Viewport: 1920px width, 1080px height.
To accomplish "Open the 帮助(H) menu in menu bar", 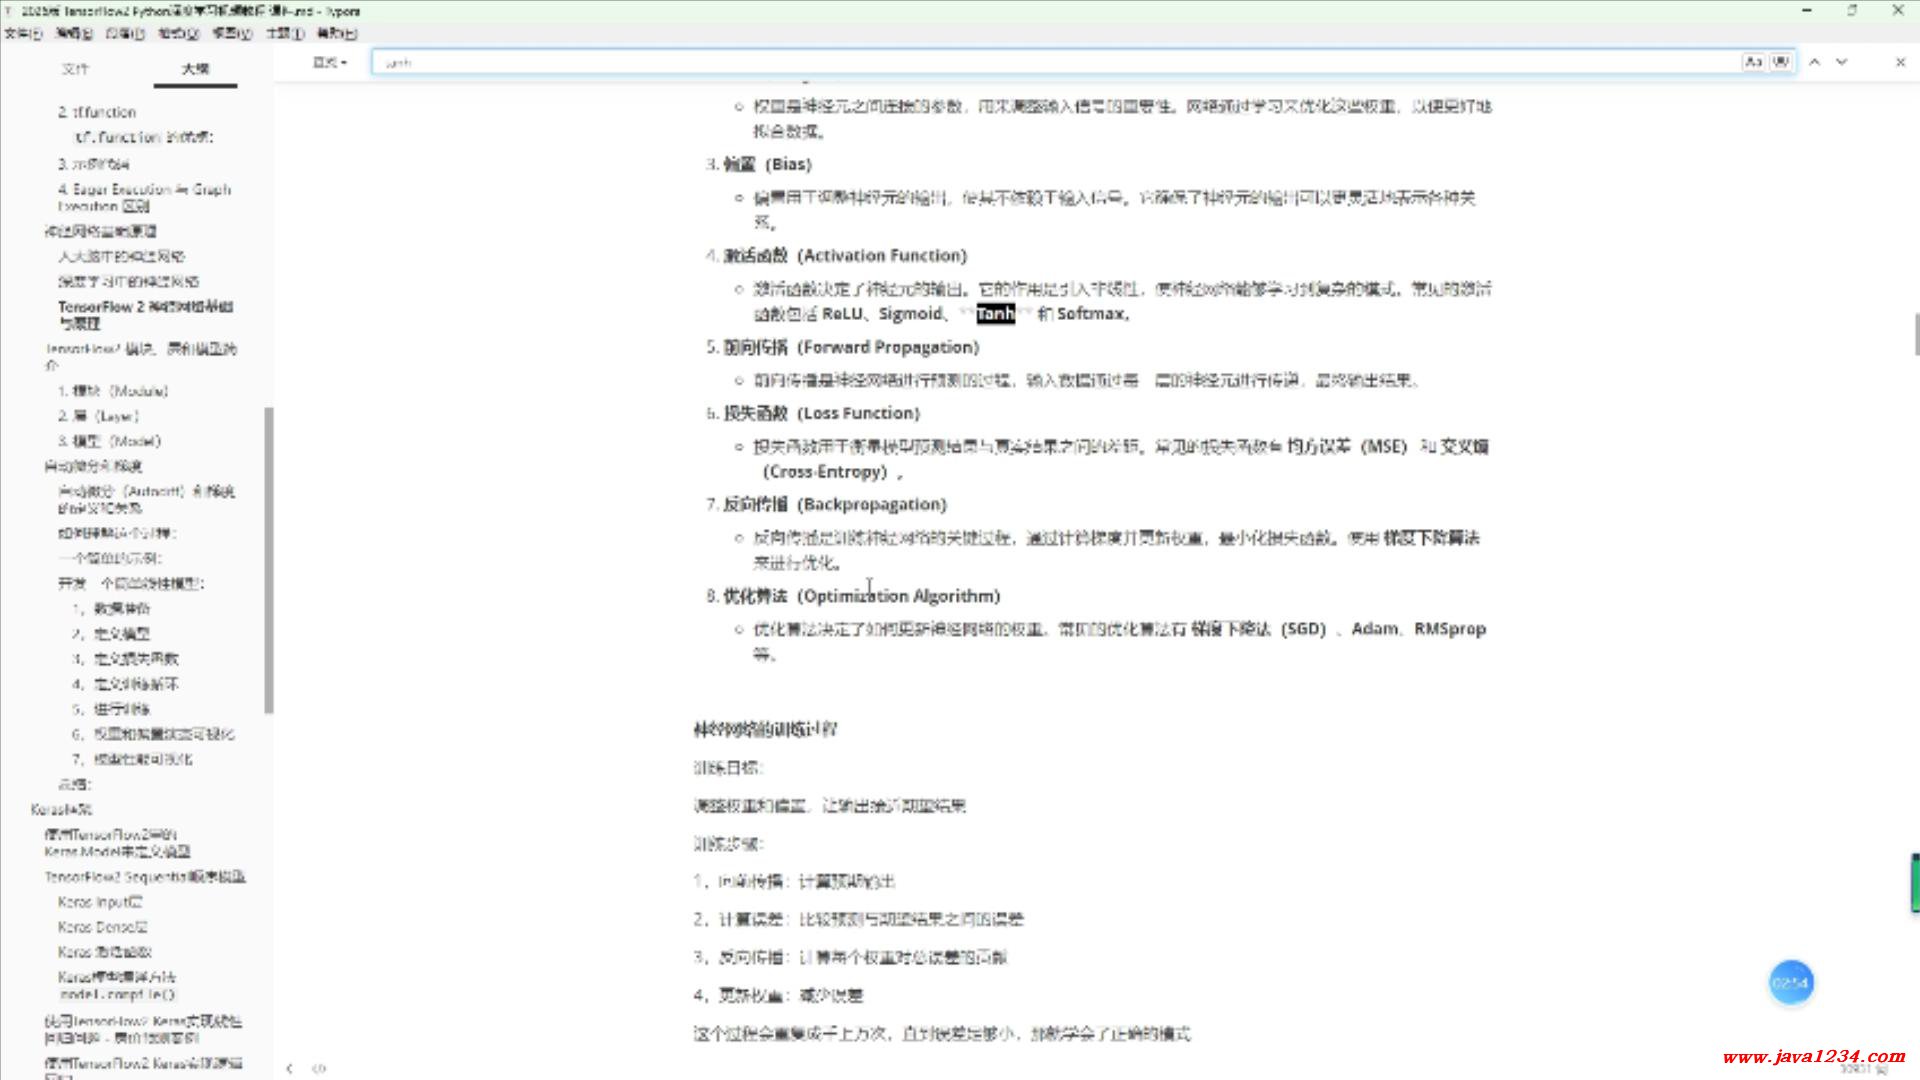I will 336,33.
